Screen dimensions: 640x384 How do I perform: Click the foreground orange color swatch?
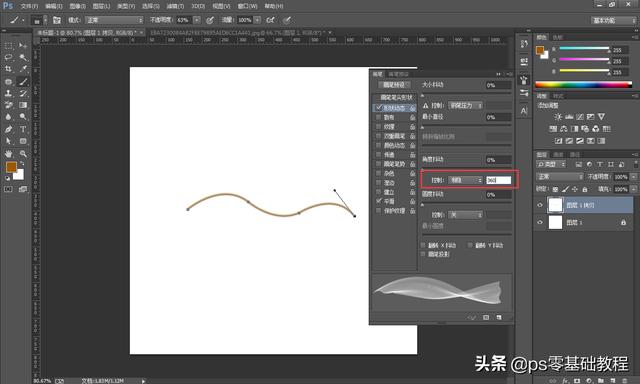click(11, 166)
